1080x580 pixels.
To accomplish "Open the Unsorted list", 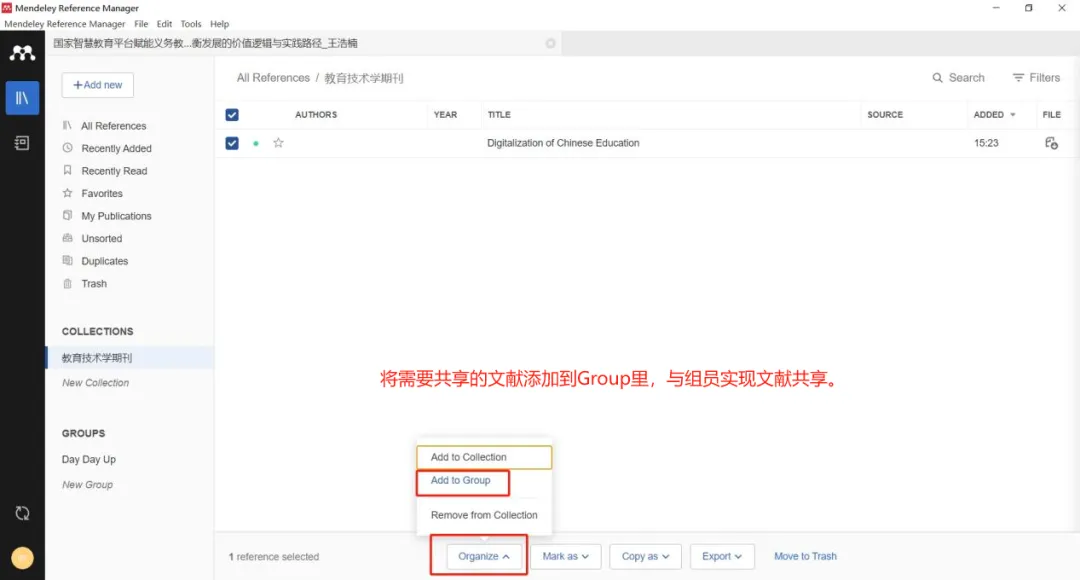I will [102, 238].
